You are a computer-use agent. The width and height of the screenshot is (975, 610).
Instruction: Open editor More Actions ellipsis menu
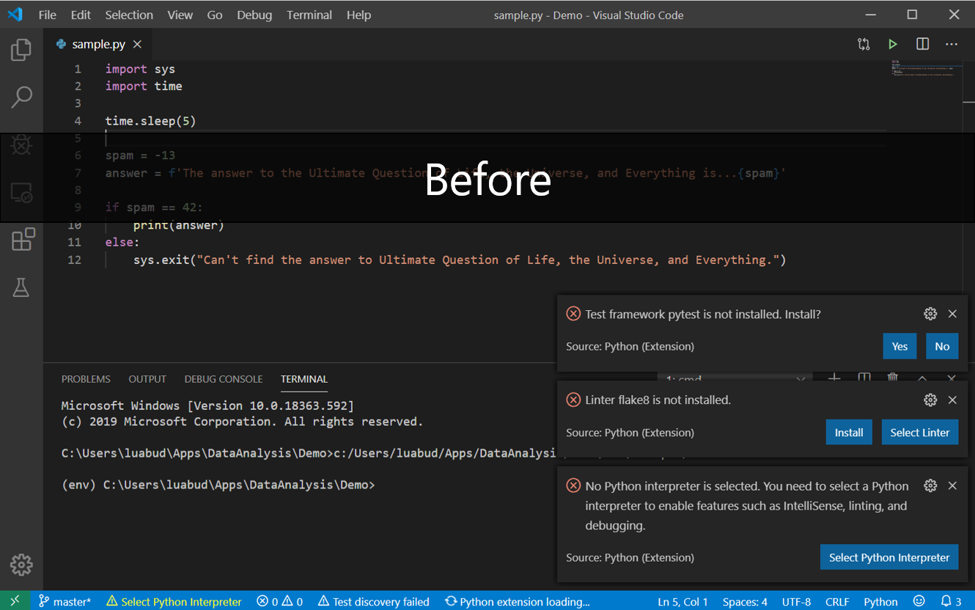coord(951,44)
